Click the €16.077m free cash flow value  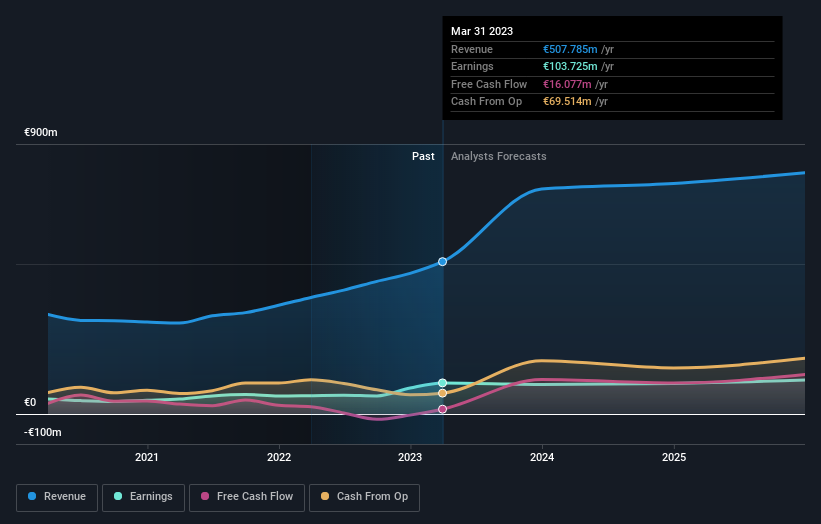[567, 84]
